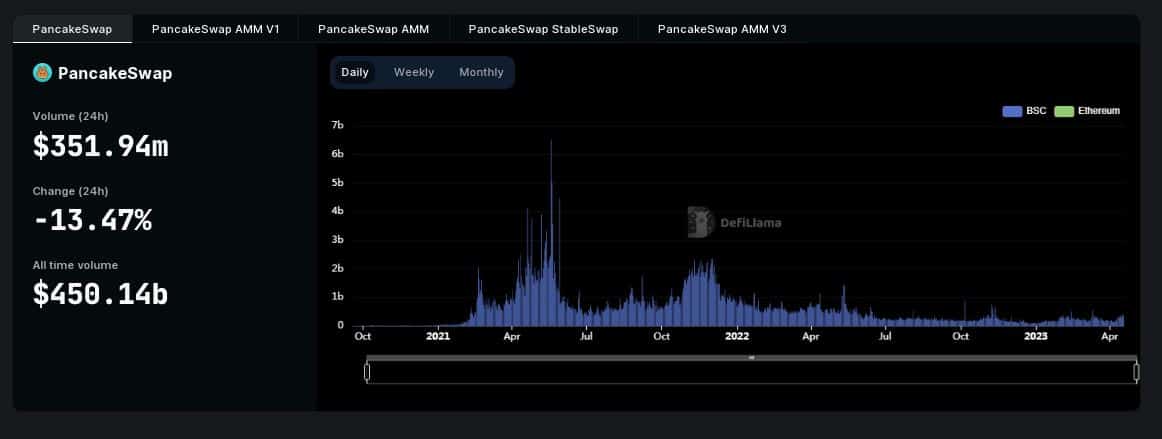Click the tallest volume bar peak
This screenshot has width=1162, height=439.
(x=551, y=142)
